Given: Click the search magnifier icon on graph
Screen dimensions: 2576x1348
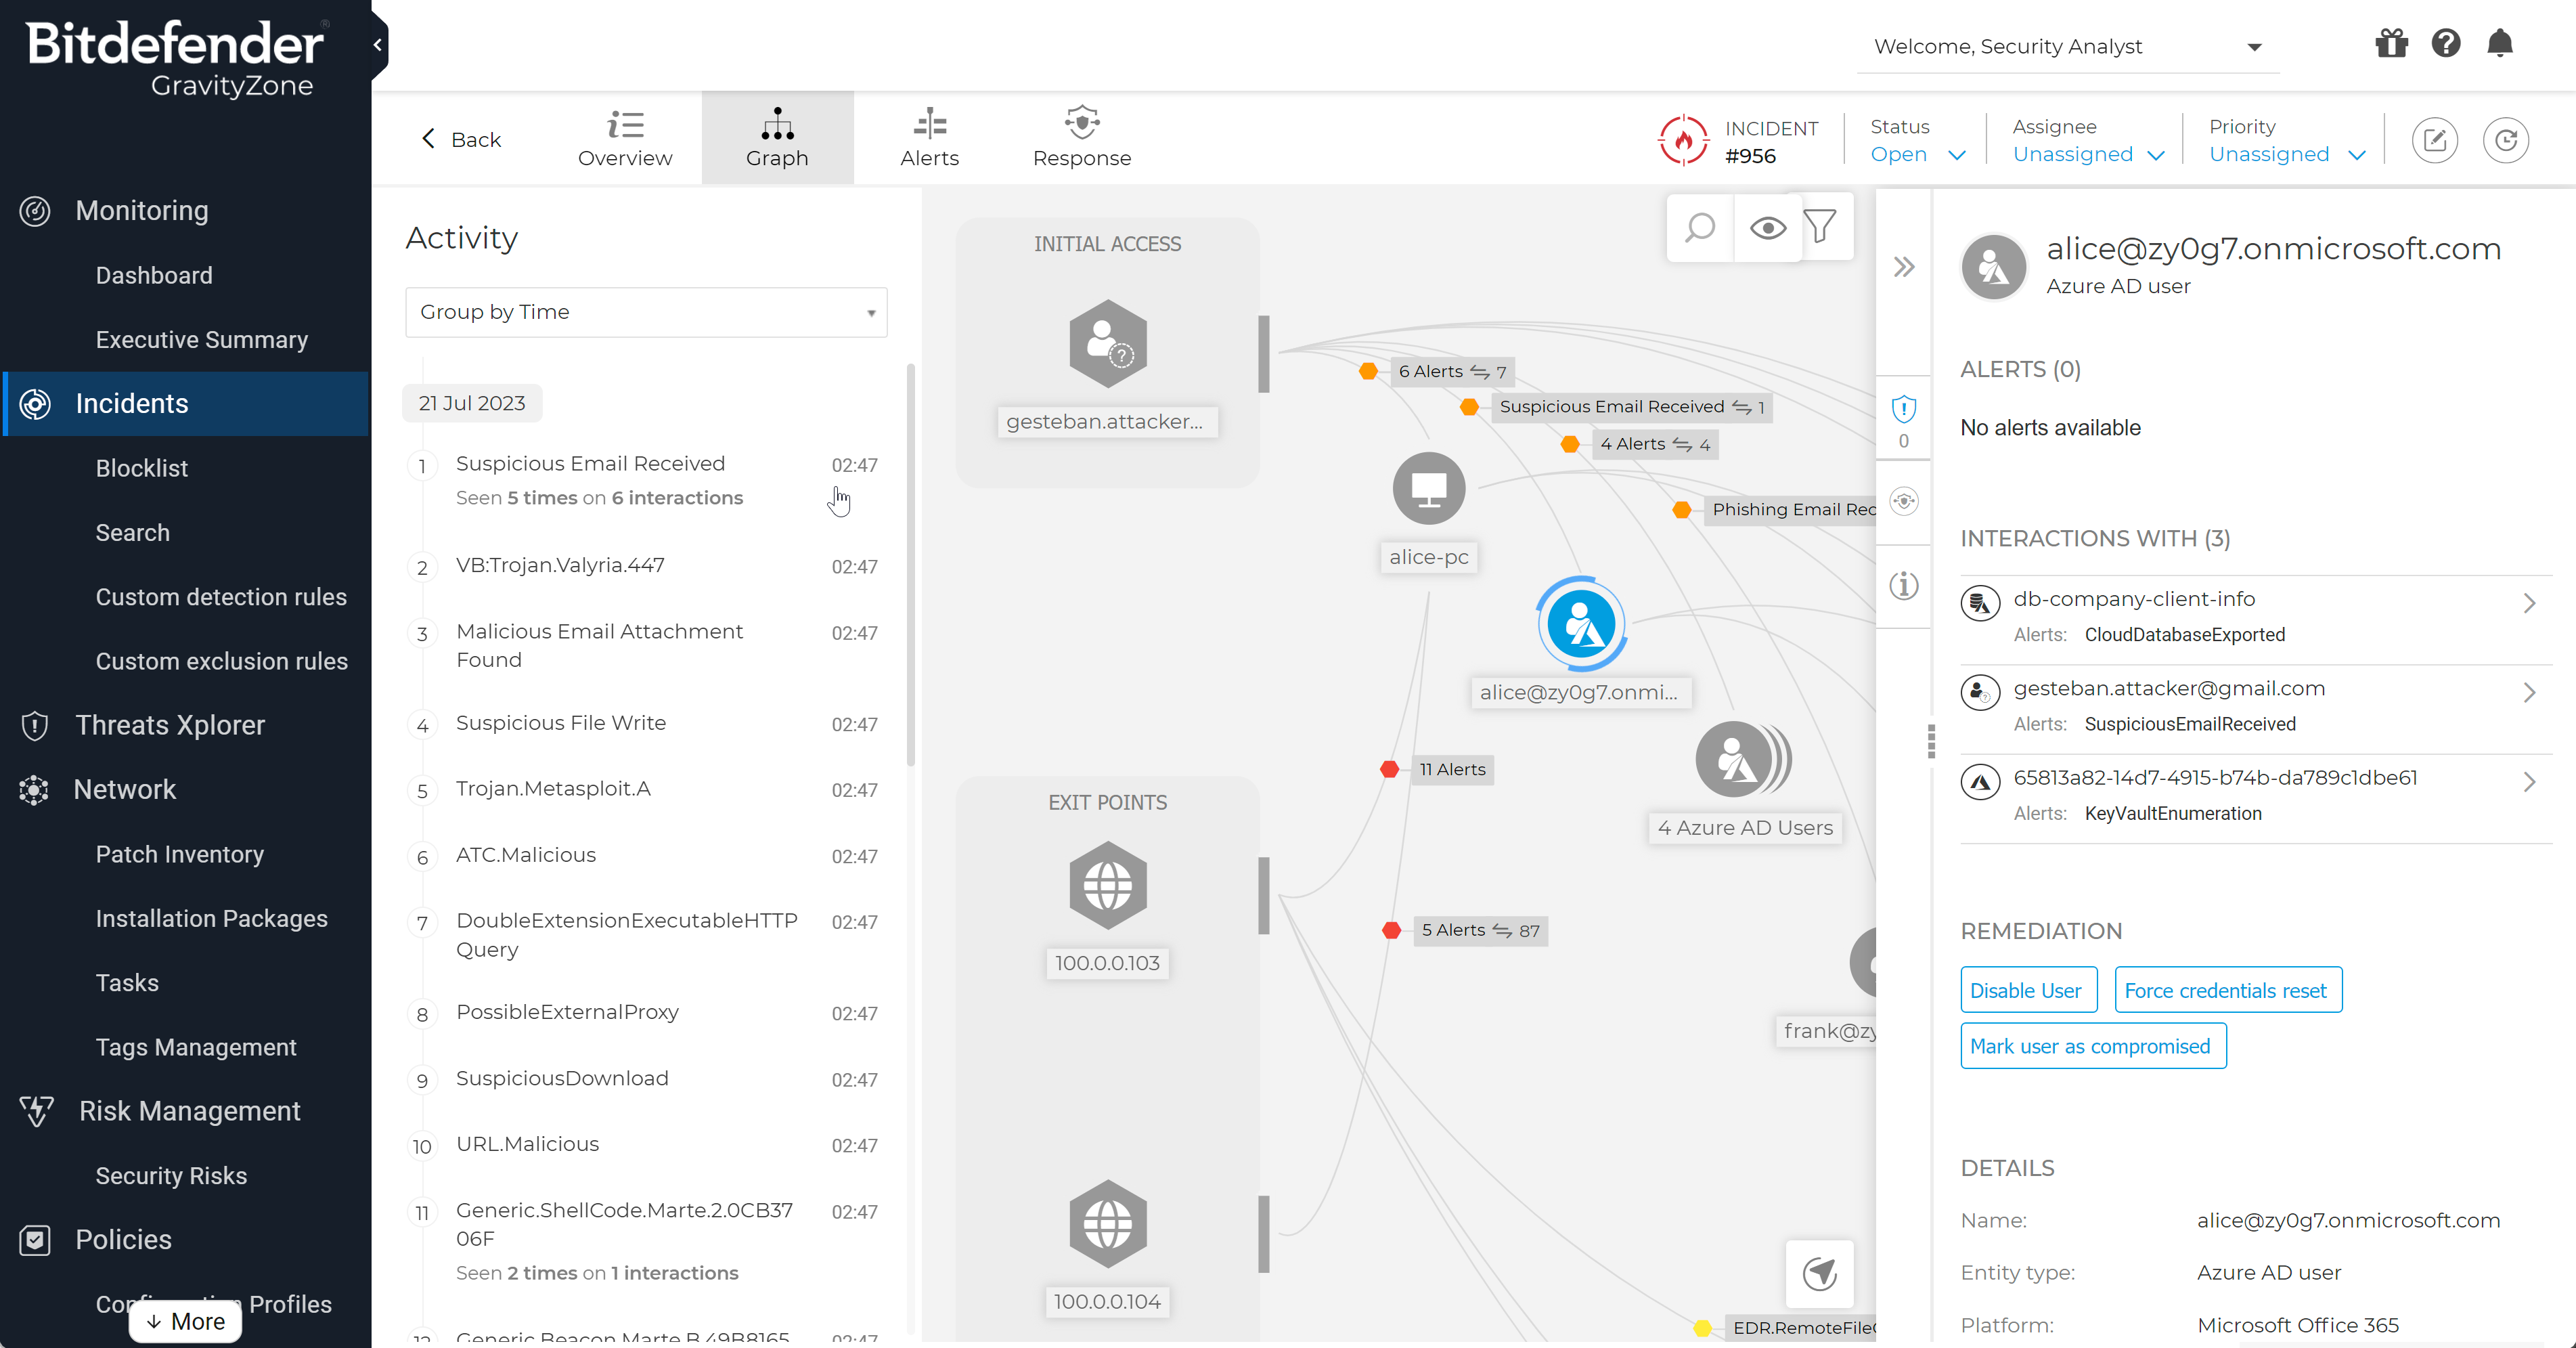Looking at the screenshot, I should click(x=1700, y=227).
